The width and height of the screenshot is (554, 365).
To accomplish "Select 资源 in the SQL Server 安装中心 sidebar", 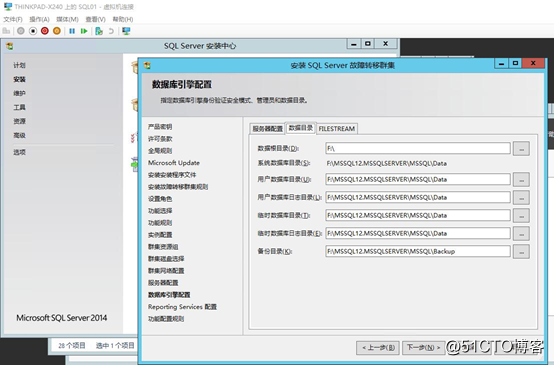I will [19, 121].
